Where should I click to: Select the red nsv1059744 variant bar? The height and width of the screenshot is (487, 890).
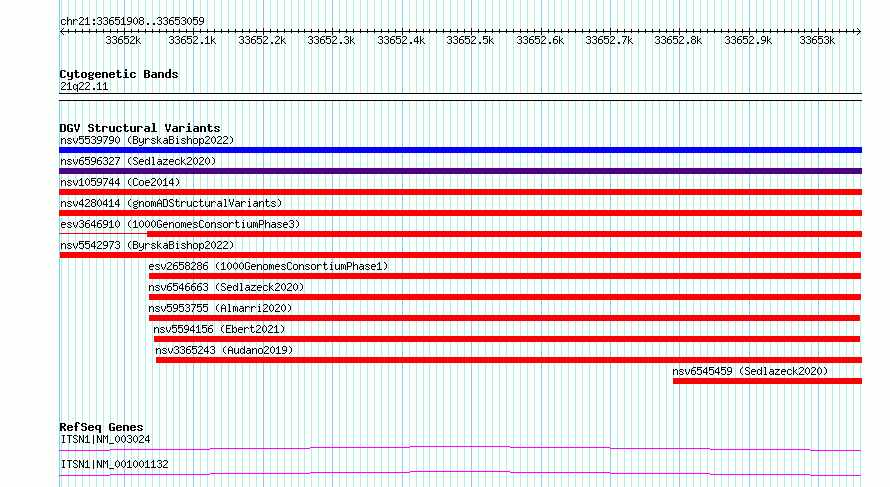coord(460,192)
